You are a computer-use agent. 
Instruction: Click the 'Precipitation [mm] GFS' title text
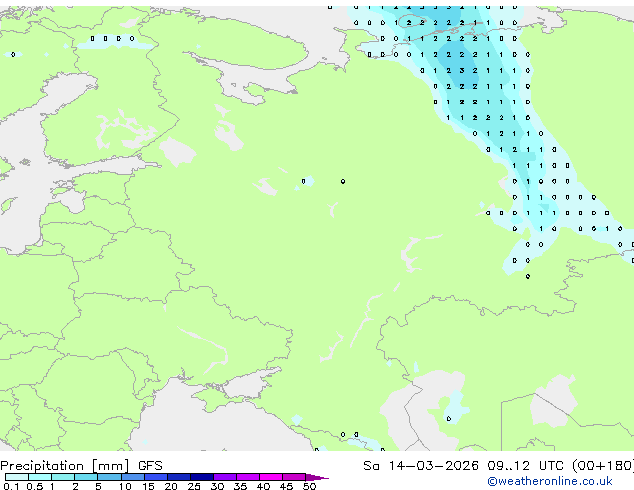pyautogui.click(x=81, y=466)
